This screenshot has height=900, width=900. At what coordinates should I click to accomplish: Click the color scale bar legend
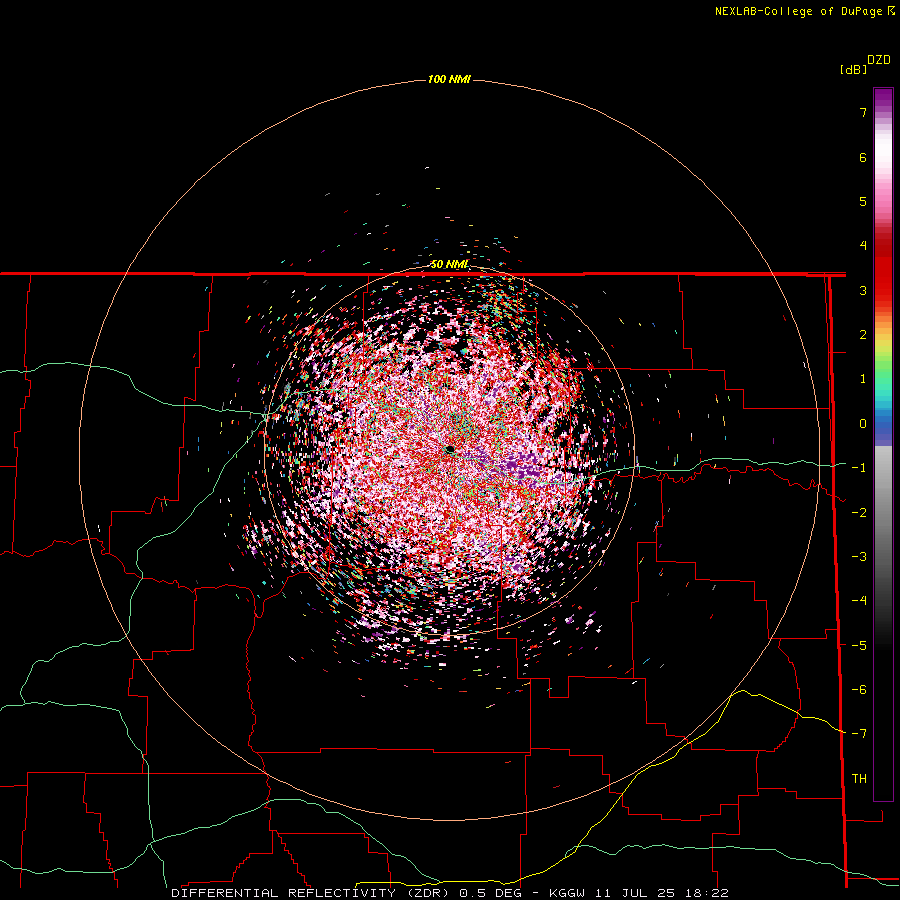pos(883,444)
